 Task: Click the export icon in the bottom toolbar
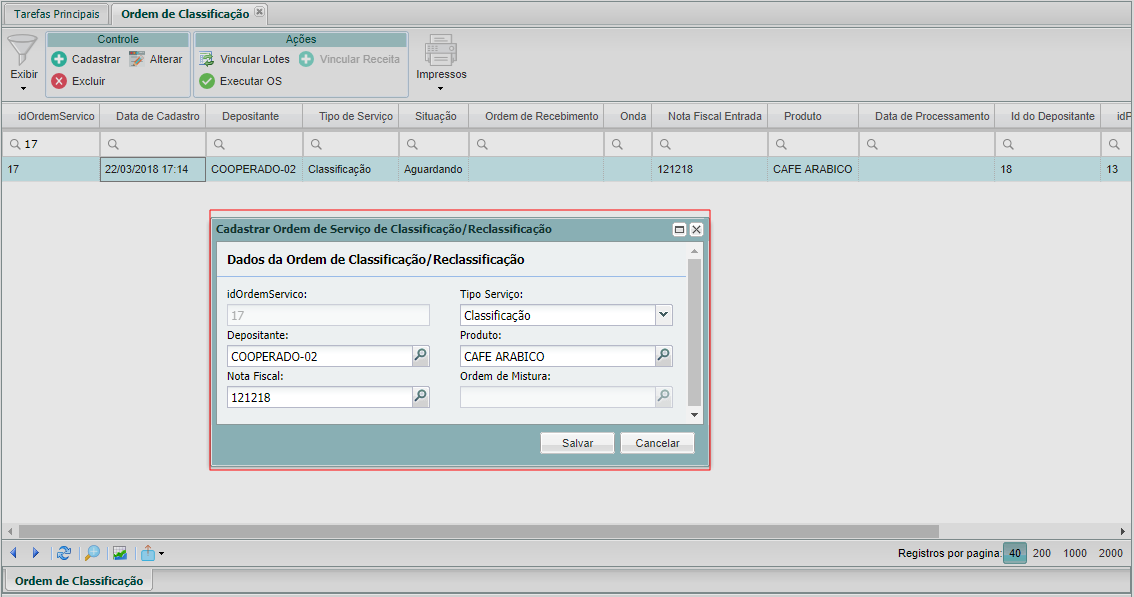pyautogui.click(x=148, y=553)
